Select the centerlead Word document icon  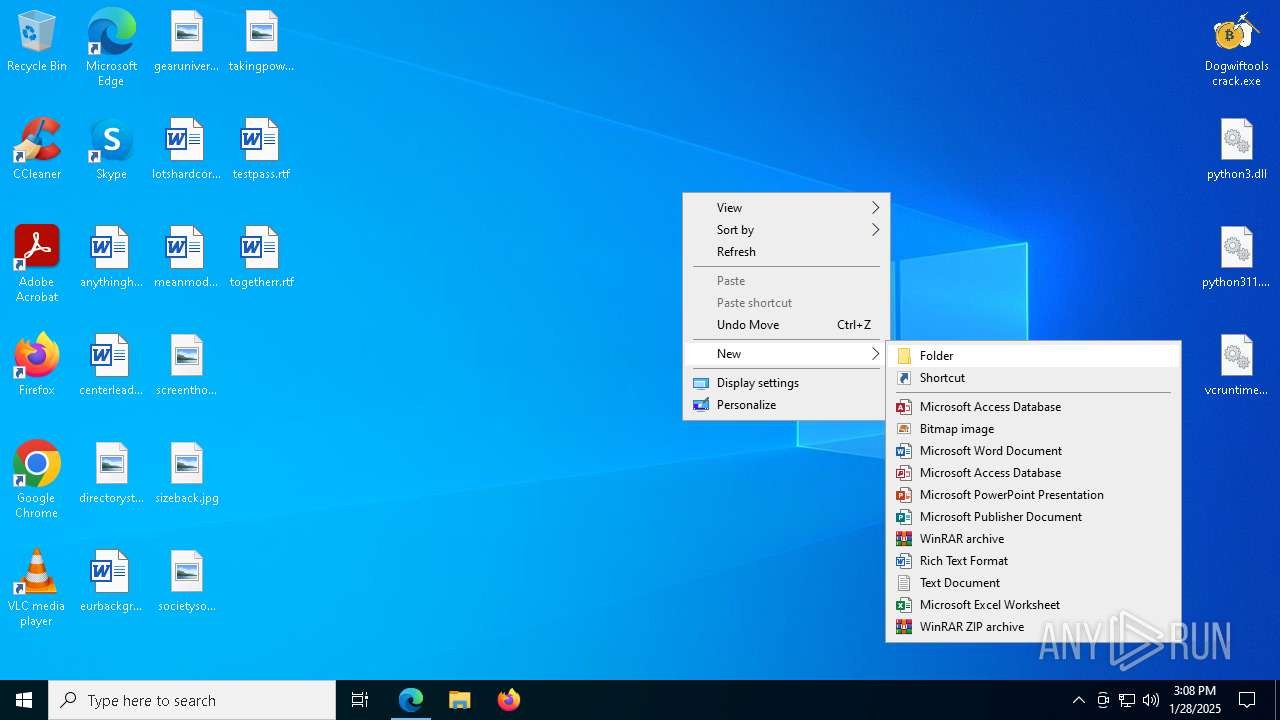[x=111, y=366]
